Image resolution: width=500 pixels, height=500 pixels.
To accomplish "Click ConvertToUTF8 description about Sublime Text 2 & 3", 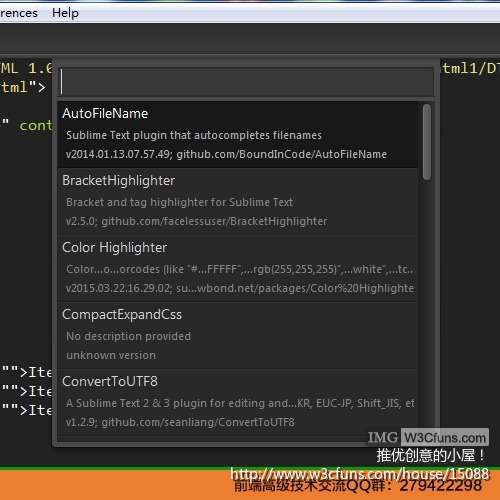I will 240,403.
